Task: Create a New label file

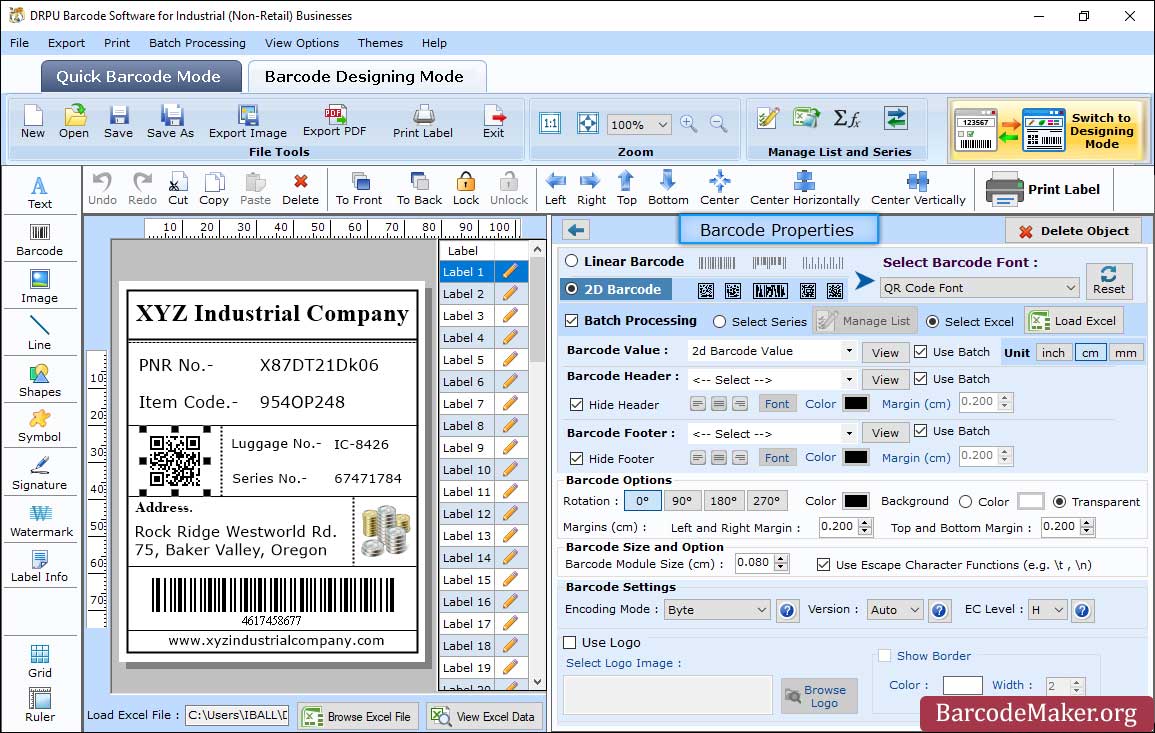Action: tap(32, 122)
